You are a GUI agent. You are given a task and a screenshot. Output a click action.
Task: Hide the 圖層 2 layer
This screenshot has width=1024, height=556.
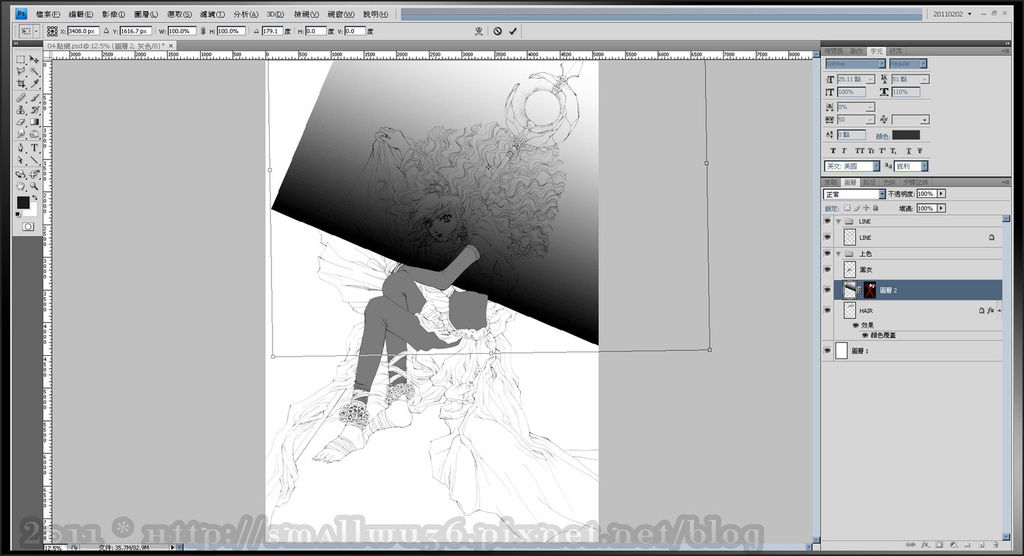coord(827,290)
